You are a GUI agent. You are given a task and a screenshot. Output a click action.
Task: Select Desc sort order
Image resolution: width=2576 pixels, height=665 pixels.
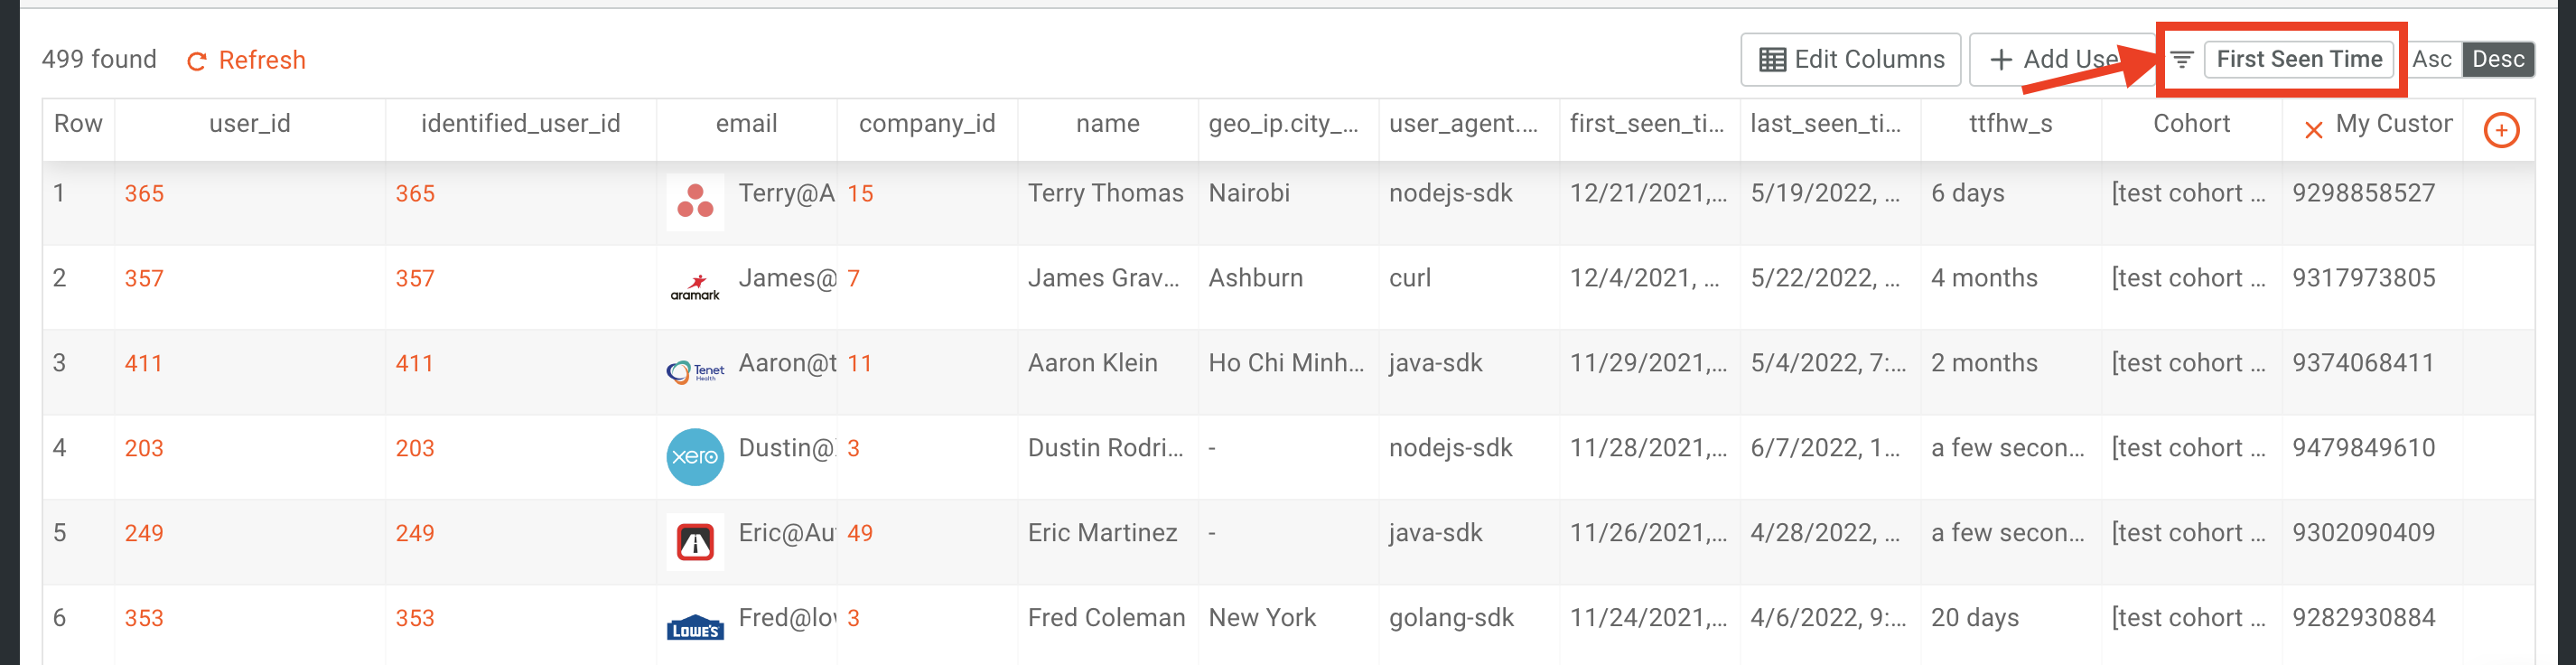click(x=2497, y=60)
